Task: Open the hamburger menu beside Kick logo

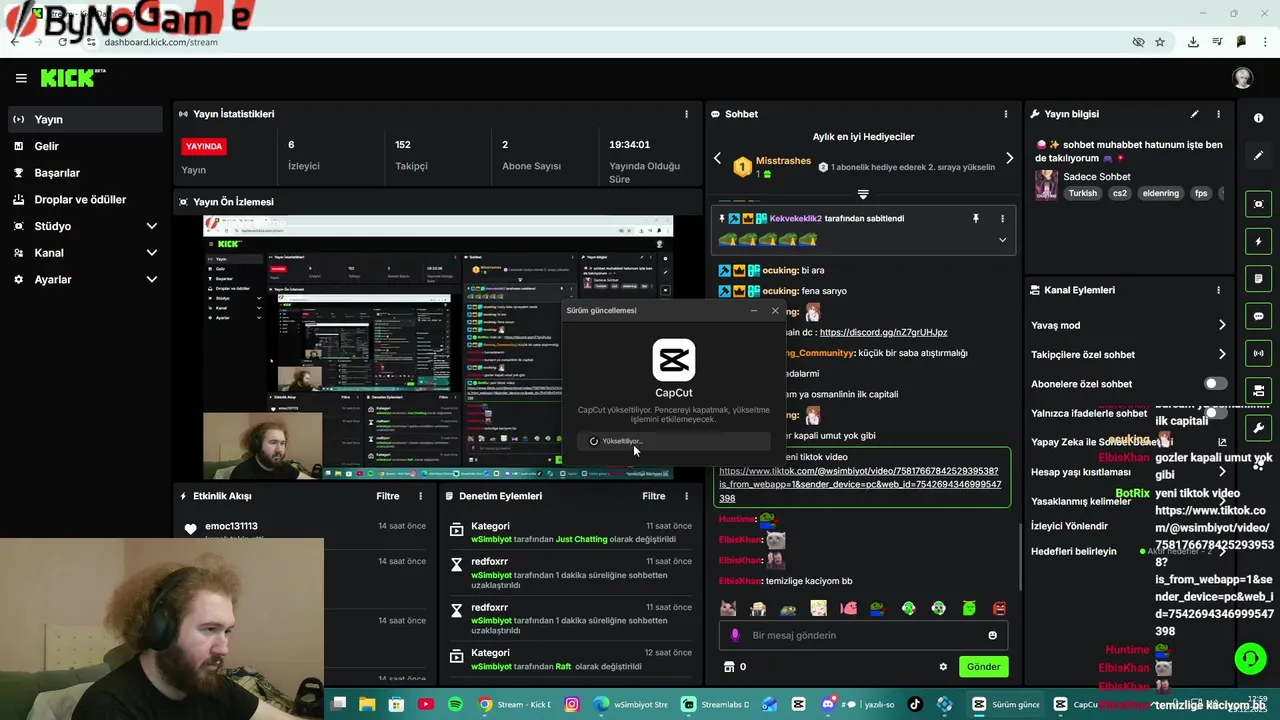Action: click(x=21, y=78)
